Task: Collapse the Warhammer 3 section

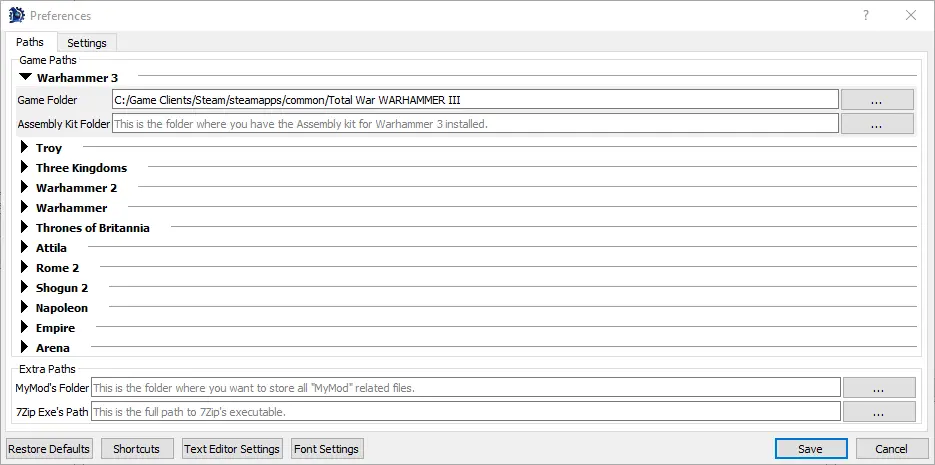Action: pos(25,78)
